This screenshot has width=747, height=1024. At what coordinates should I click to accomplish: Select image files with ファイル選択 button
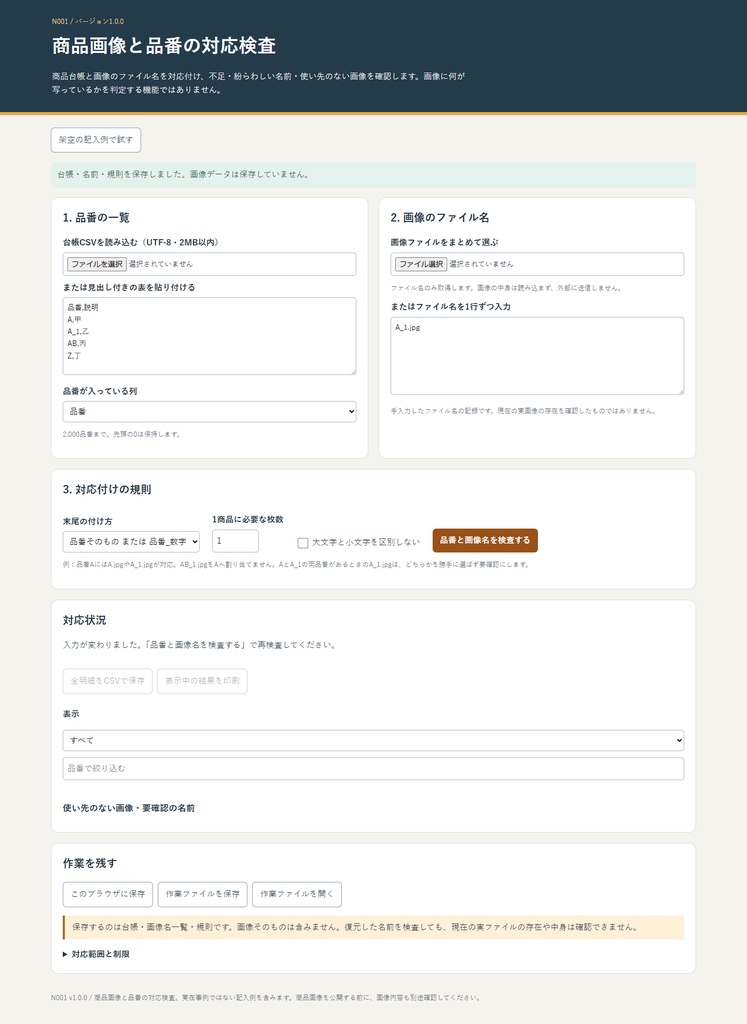point(421,264)
